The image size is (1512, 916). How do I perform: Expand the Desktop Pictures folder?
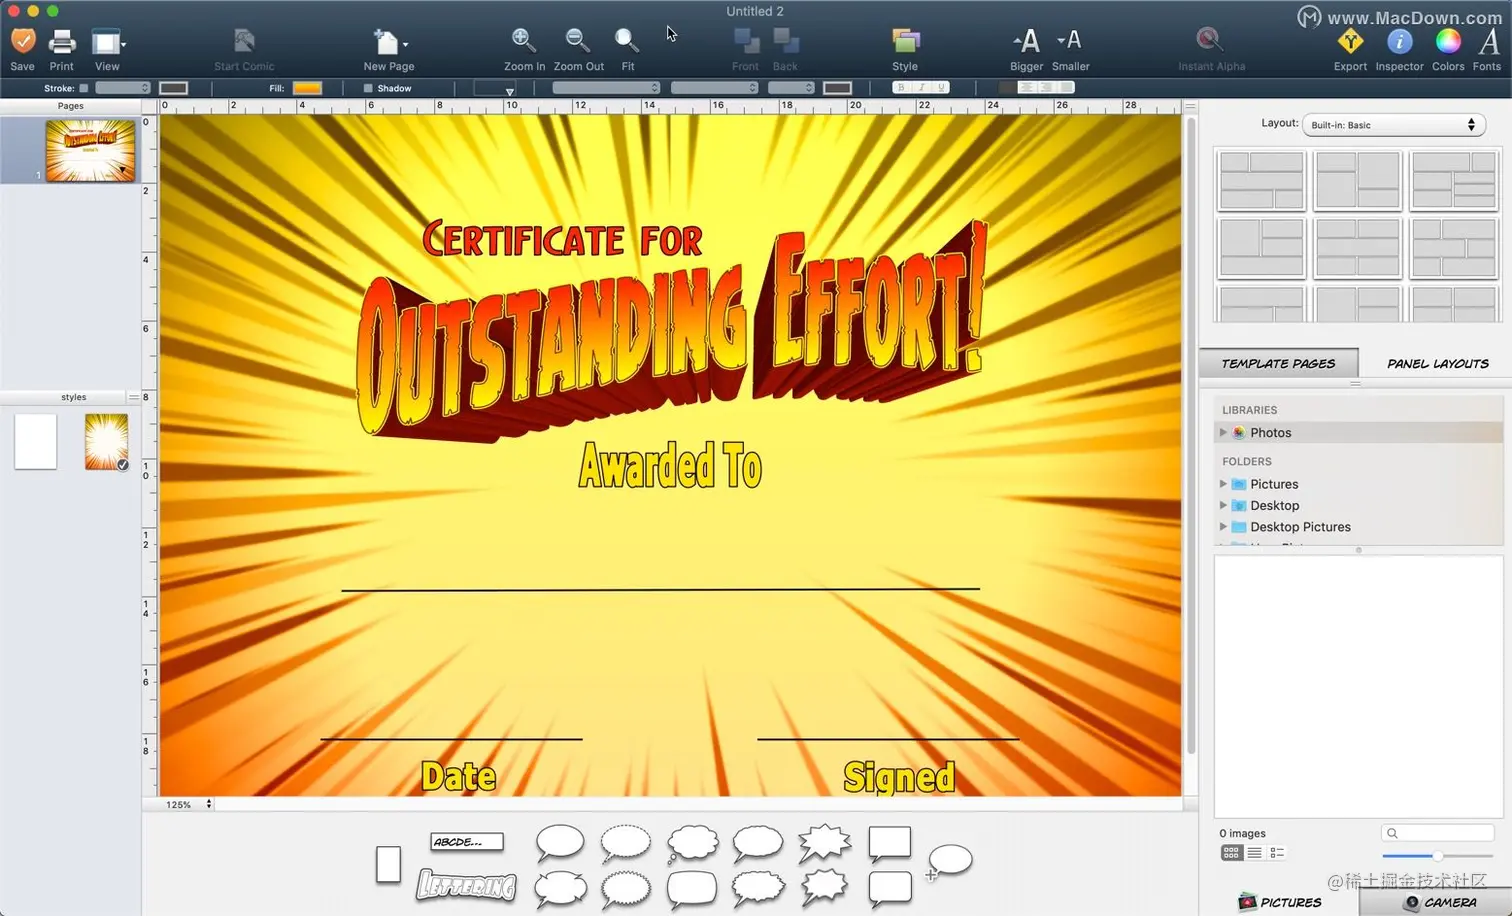[x=1223, y=526]
